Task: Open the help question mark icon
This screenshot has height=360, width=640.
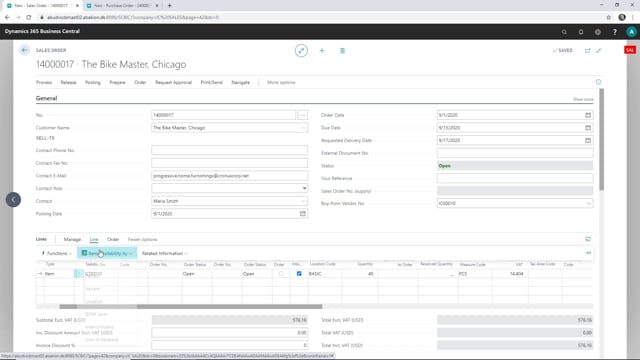Action: 615,32
